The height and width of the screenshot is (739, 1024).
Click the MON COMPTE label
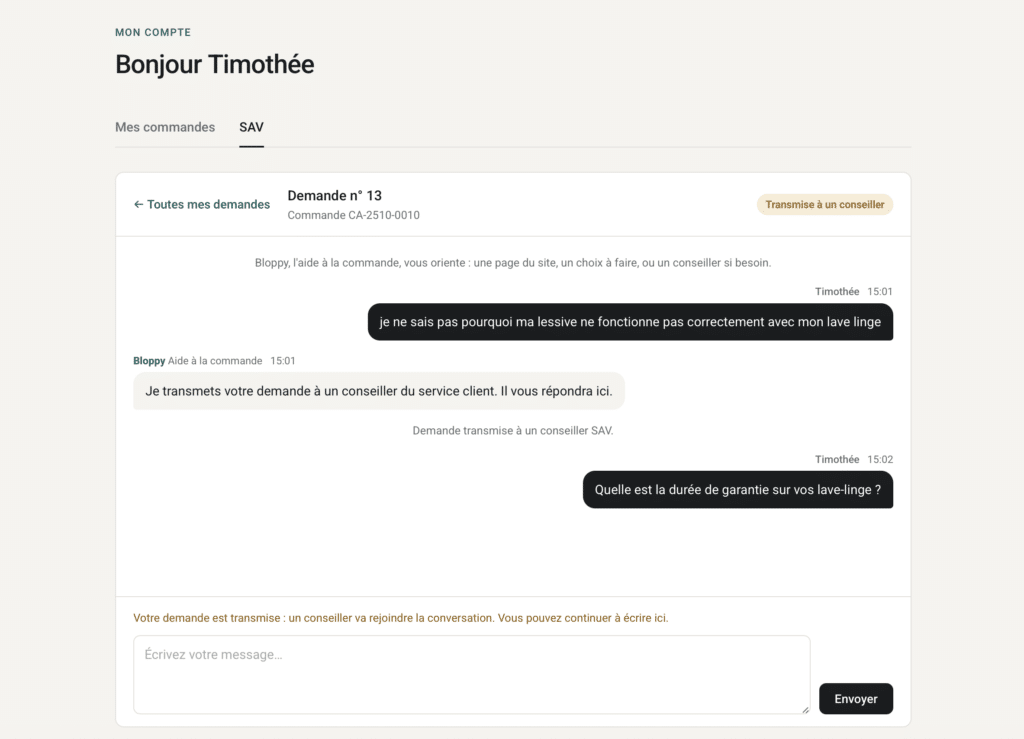pos(153,32)
